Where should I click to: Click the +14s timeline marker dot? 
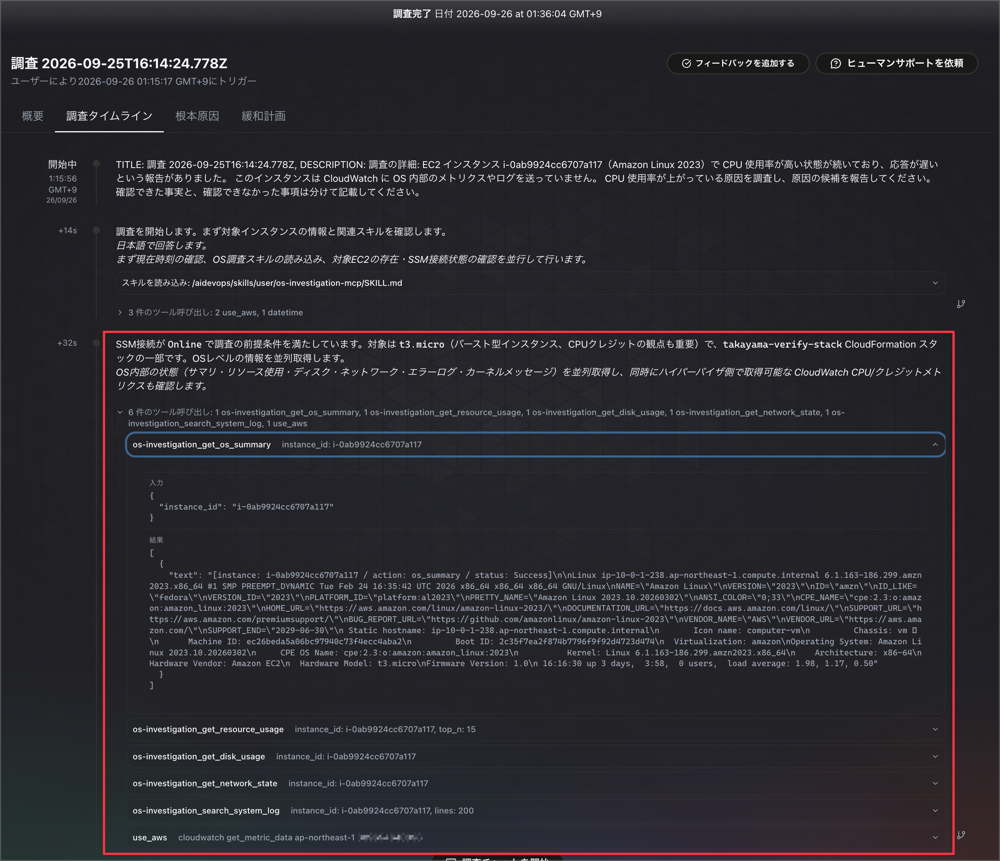(96, 230)
